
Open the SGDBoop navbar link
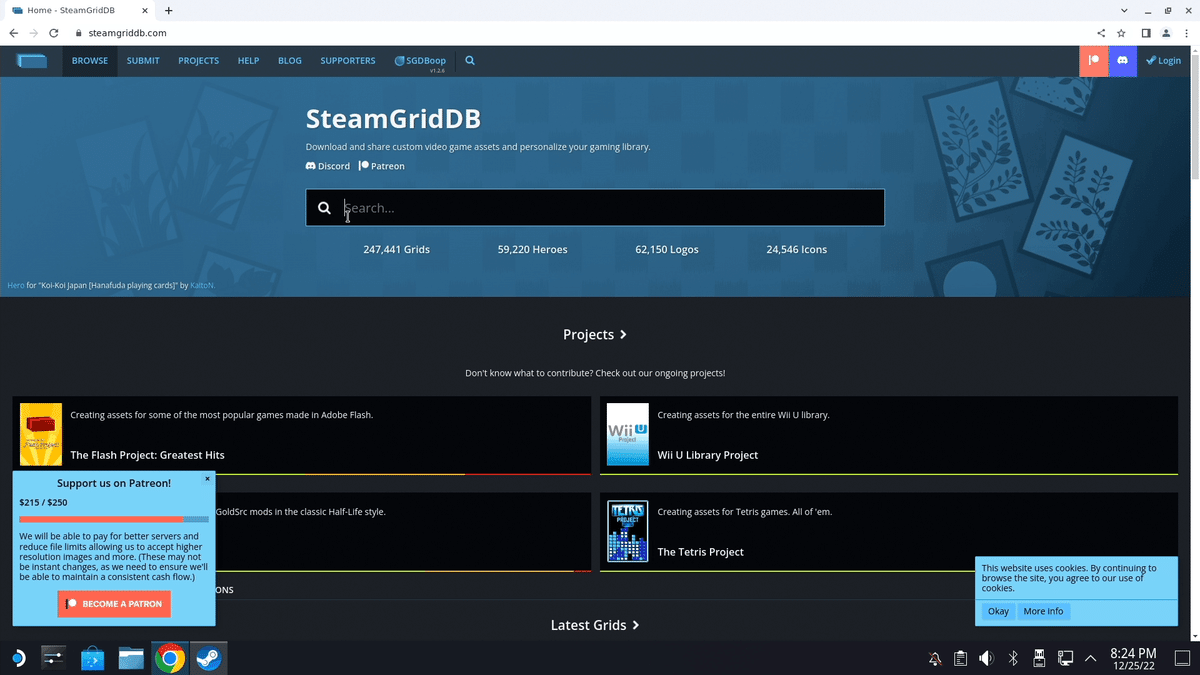tap(420, 61)
